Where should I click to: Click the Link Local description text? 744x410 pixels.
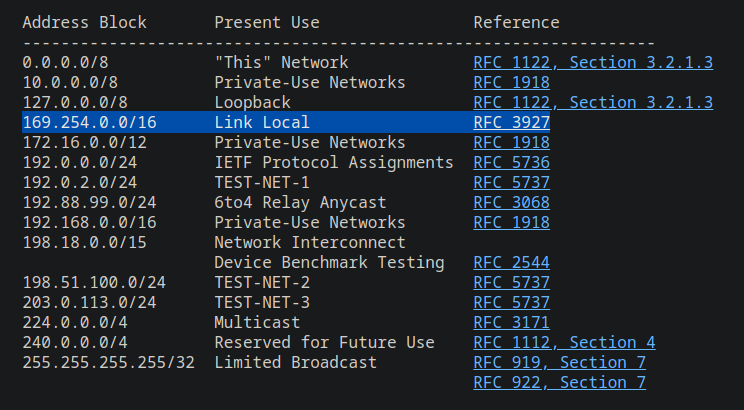(x=262, y=122)
